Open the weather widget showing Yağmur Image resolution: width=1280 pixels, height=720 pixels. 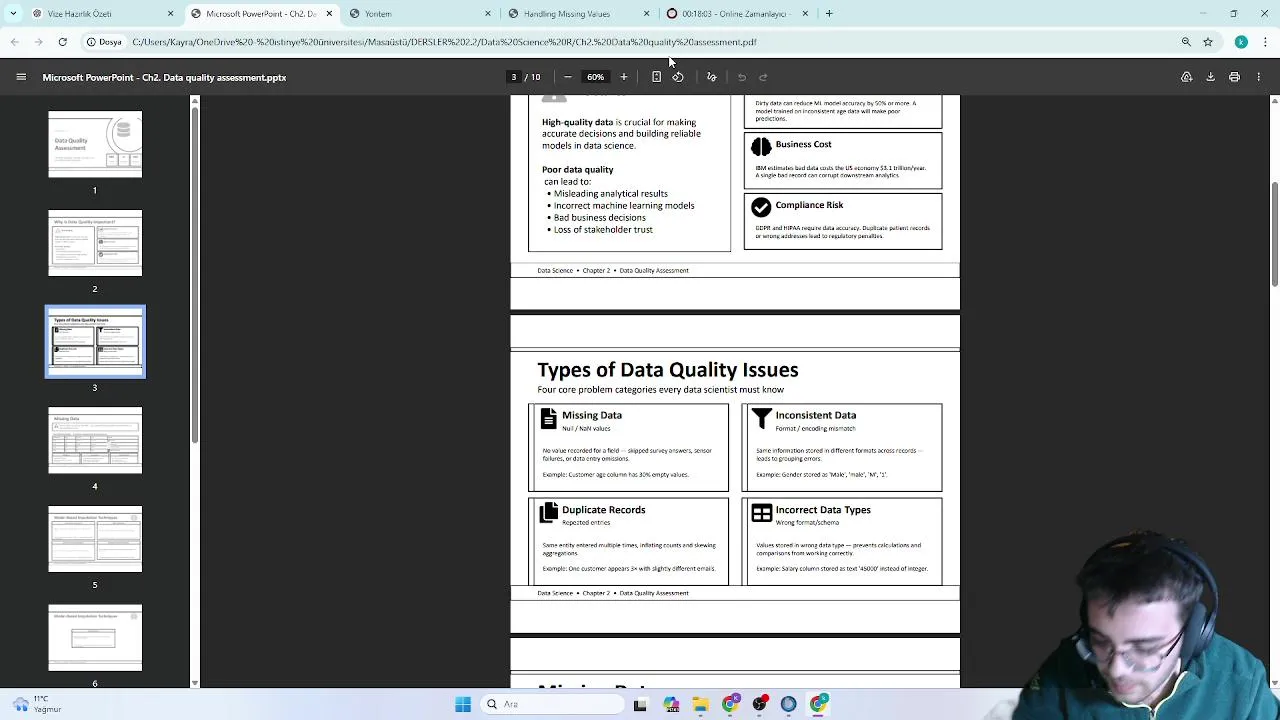pyautogui.click(x=36, y=704)
